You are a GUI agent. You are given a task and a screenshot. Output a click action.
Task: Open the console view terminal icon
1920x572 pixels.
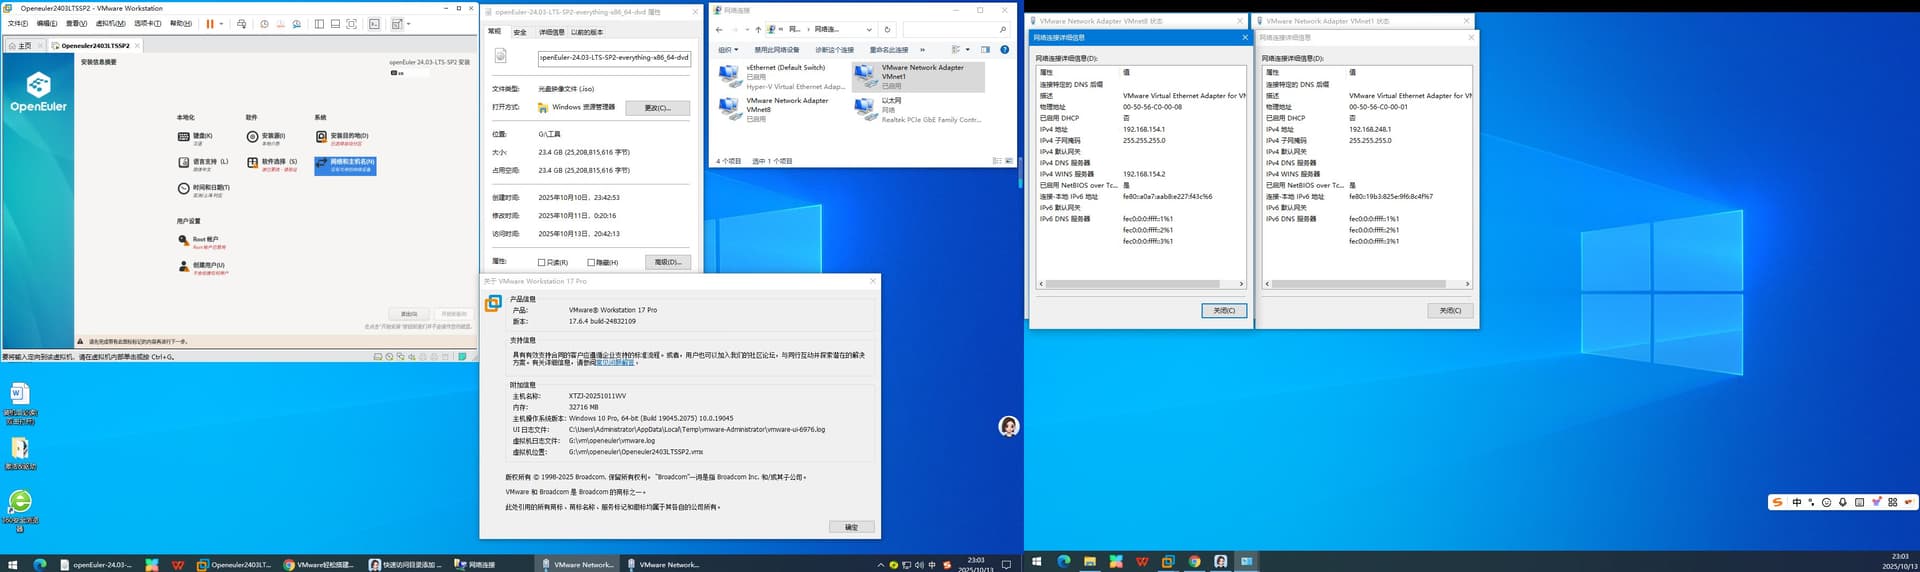pos(375,24)
